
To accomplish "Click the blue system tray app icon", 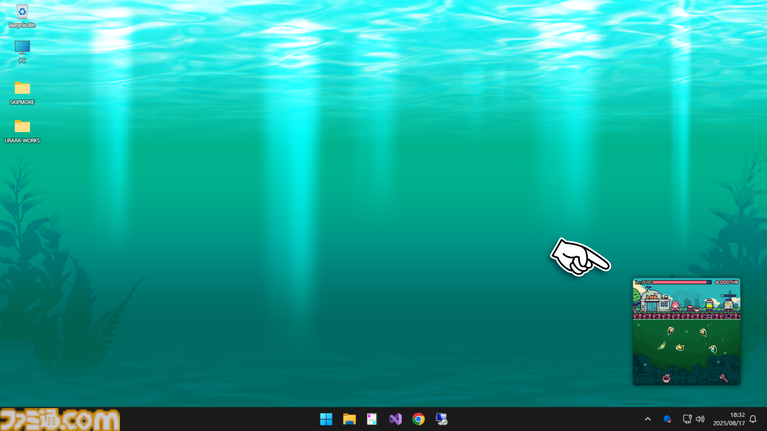I will tap(667, 419).
